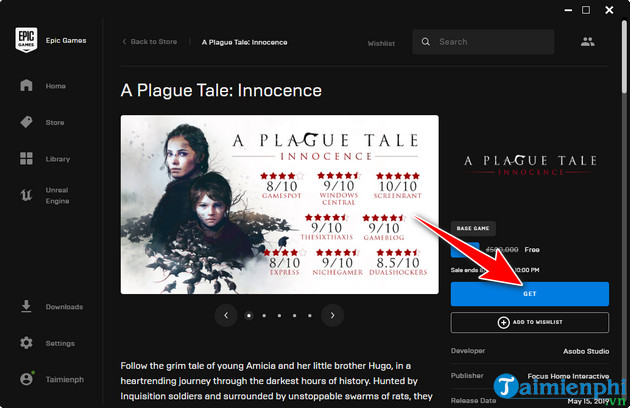Open the Taimienph profile avatar icon

pyautogui.click(x=27, y=379)
